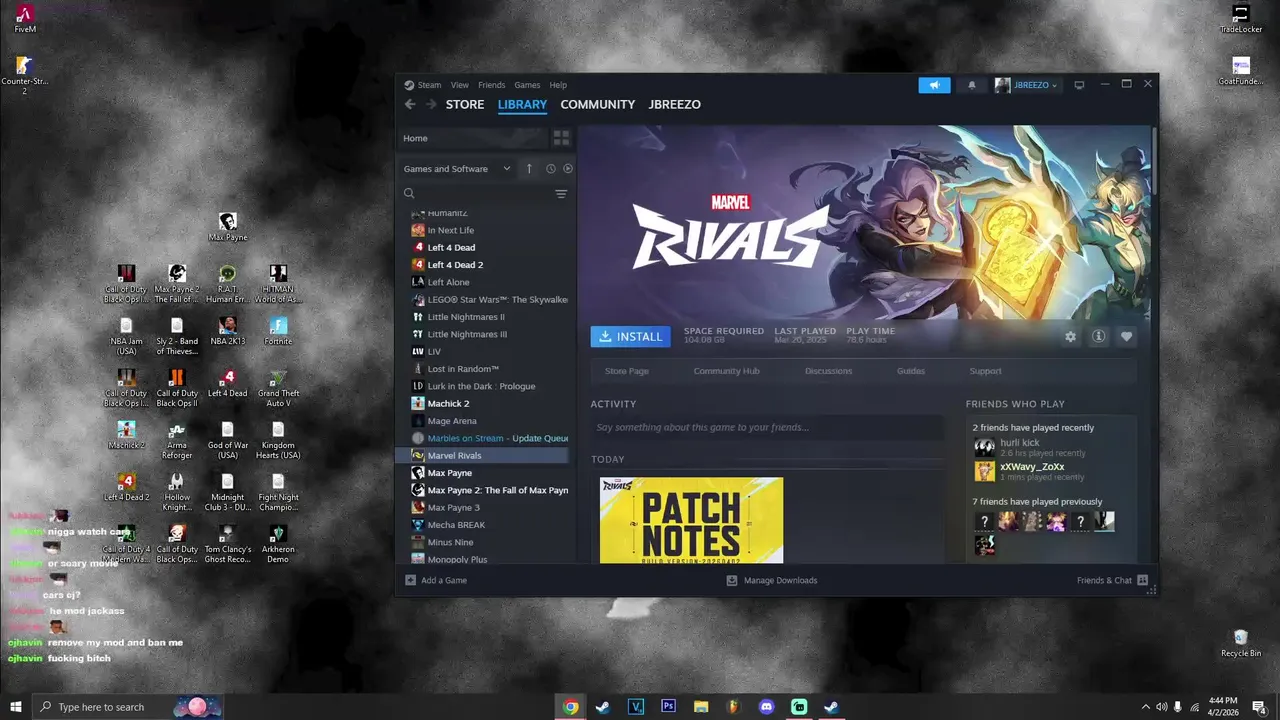Open the library advanced filters icon
This screenshot has width=1280, height=720.
coord(561,194)
